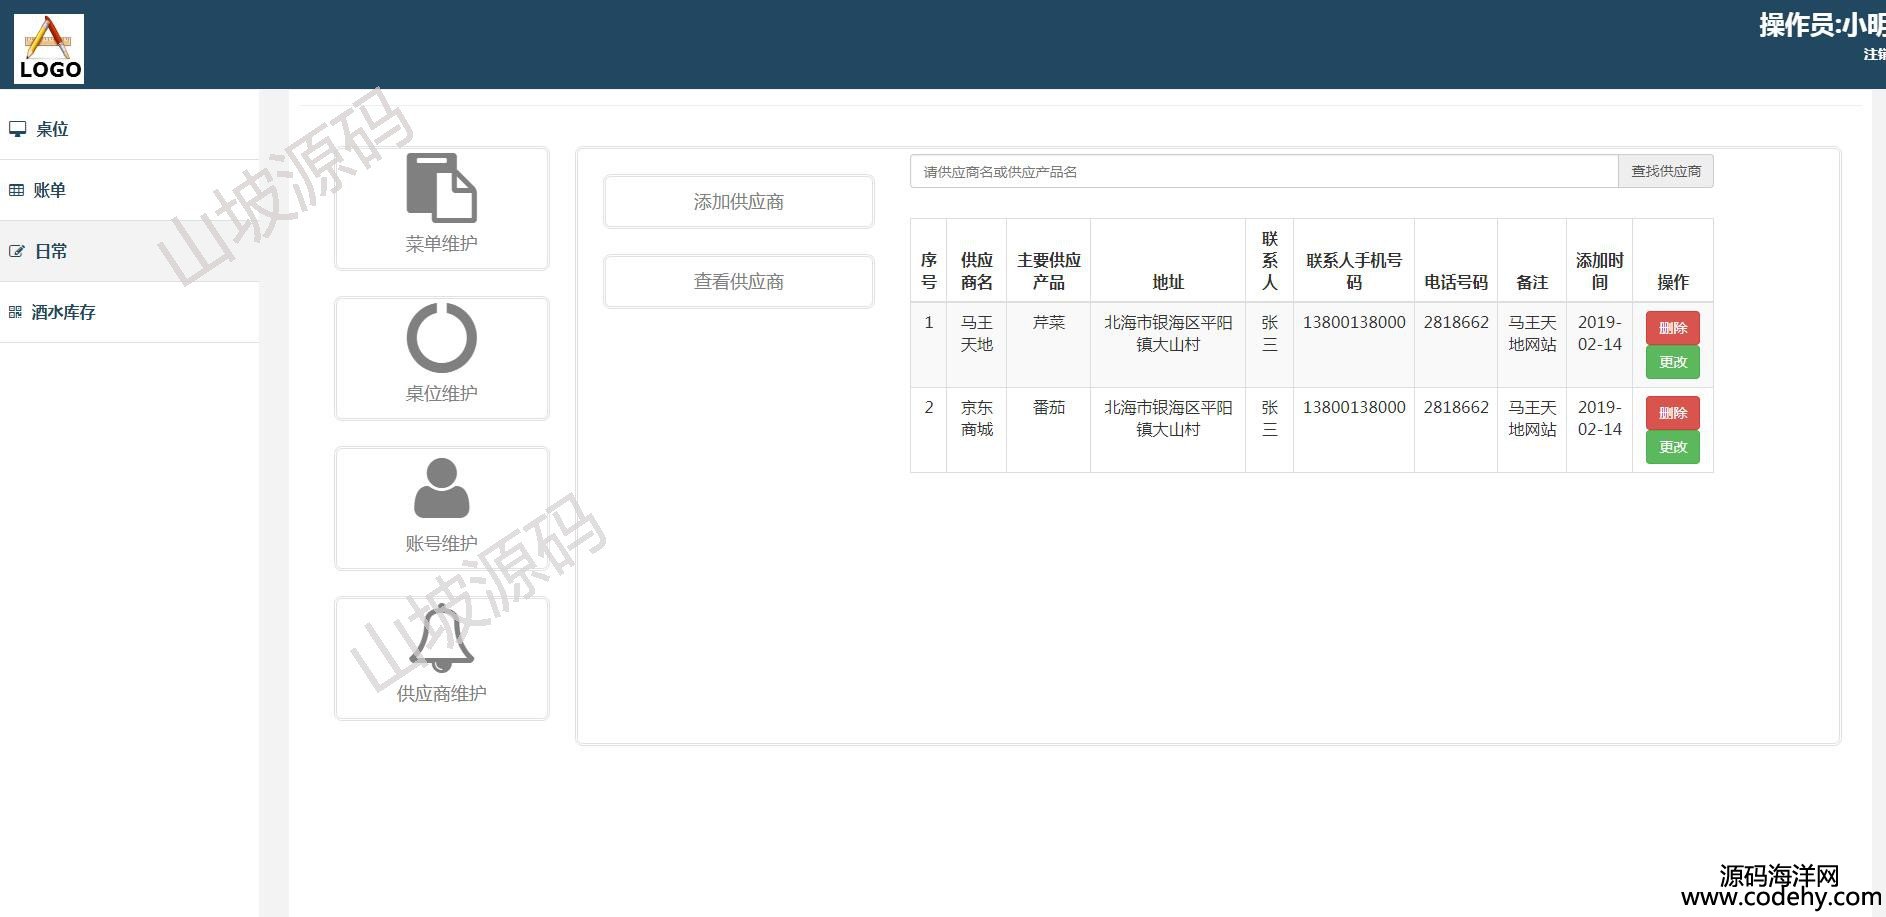1886x917 pixels.
Task: Click the QR-style icon beside 酒水库存
Action: point(15,312)
